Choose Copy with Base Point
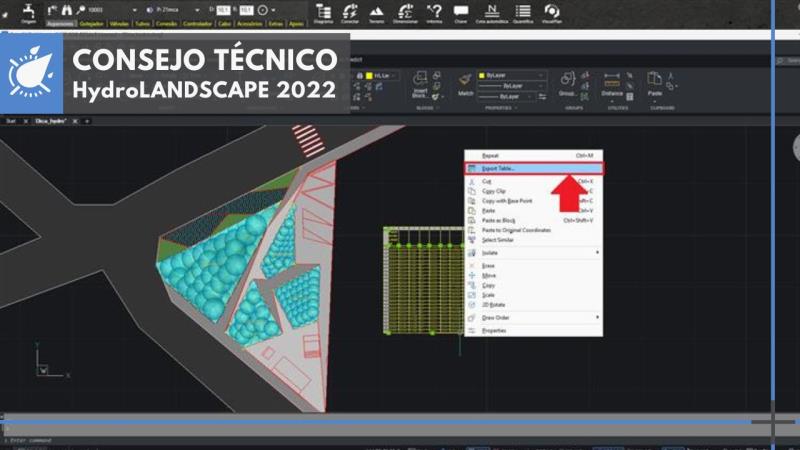 point(533,201)
